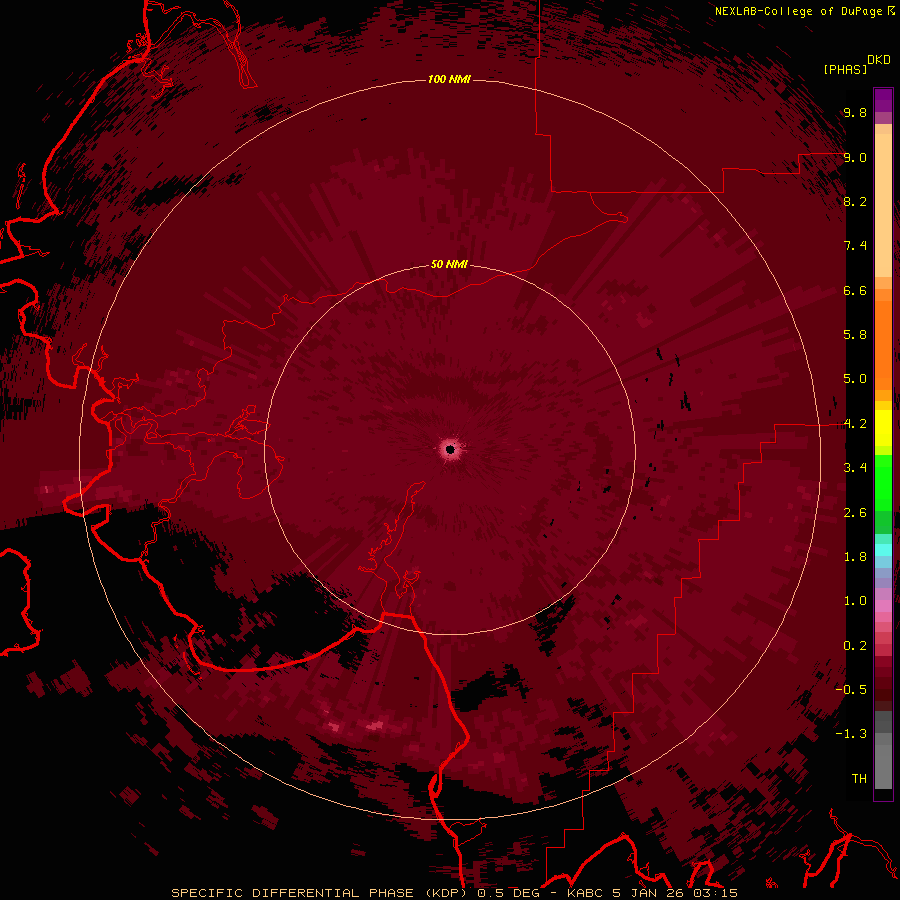The image size is (900, 900).
Task: Click the -1.3 legend value
Action: (851, 734)
